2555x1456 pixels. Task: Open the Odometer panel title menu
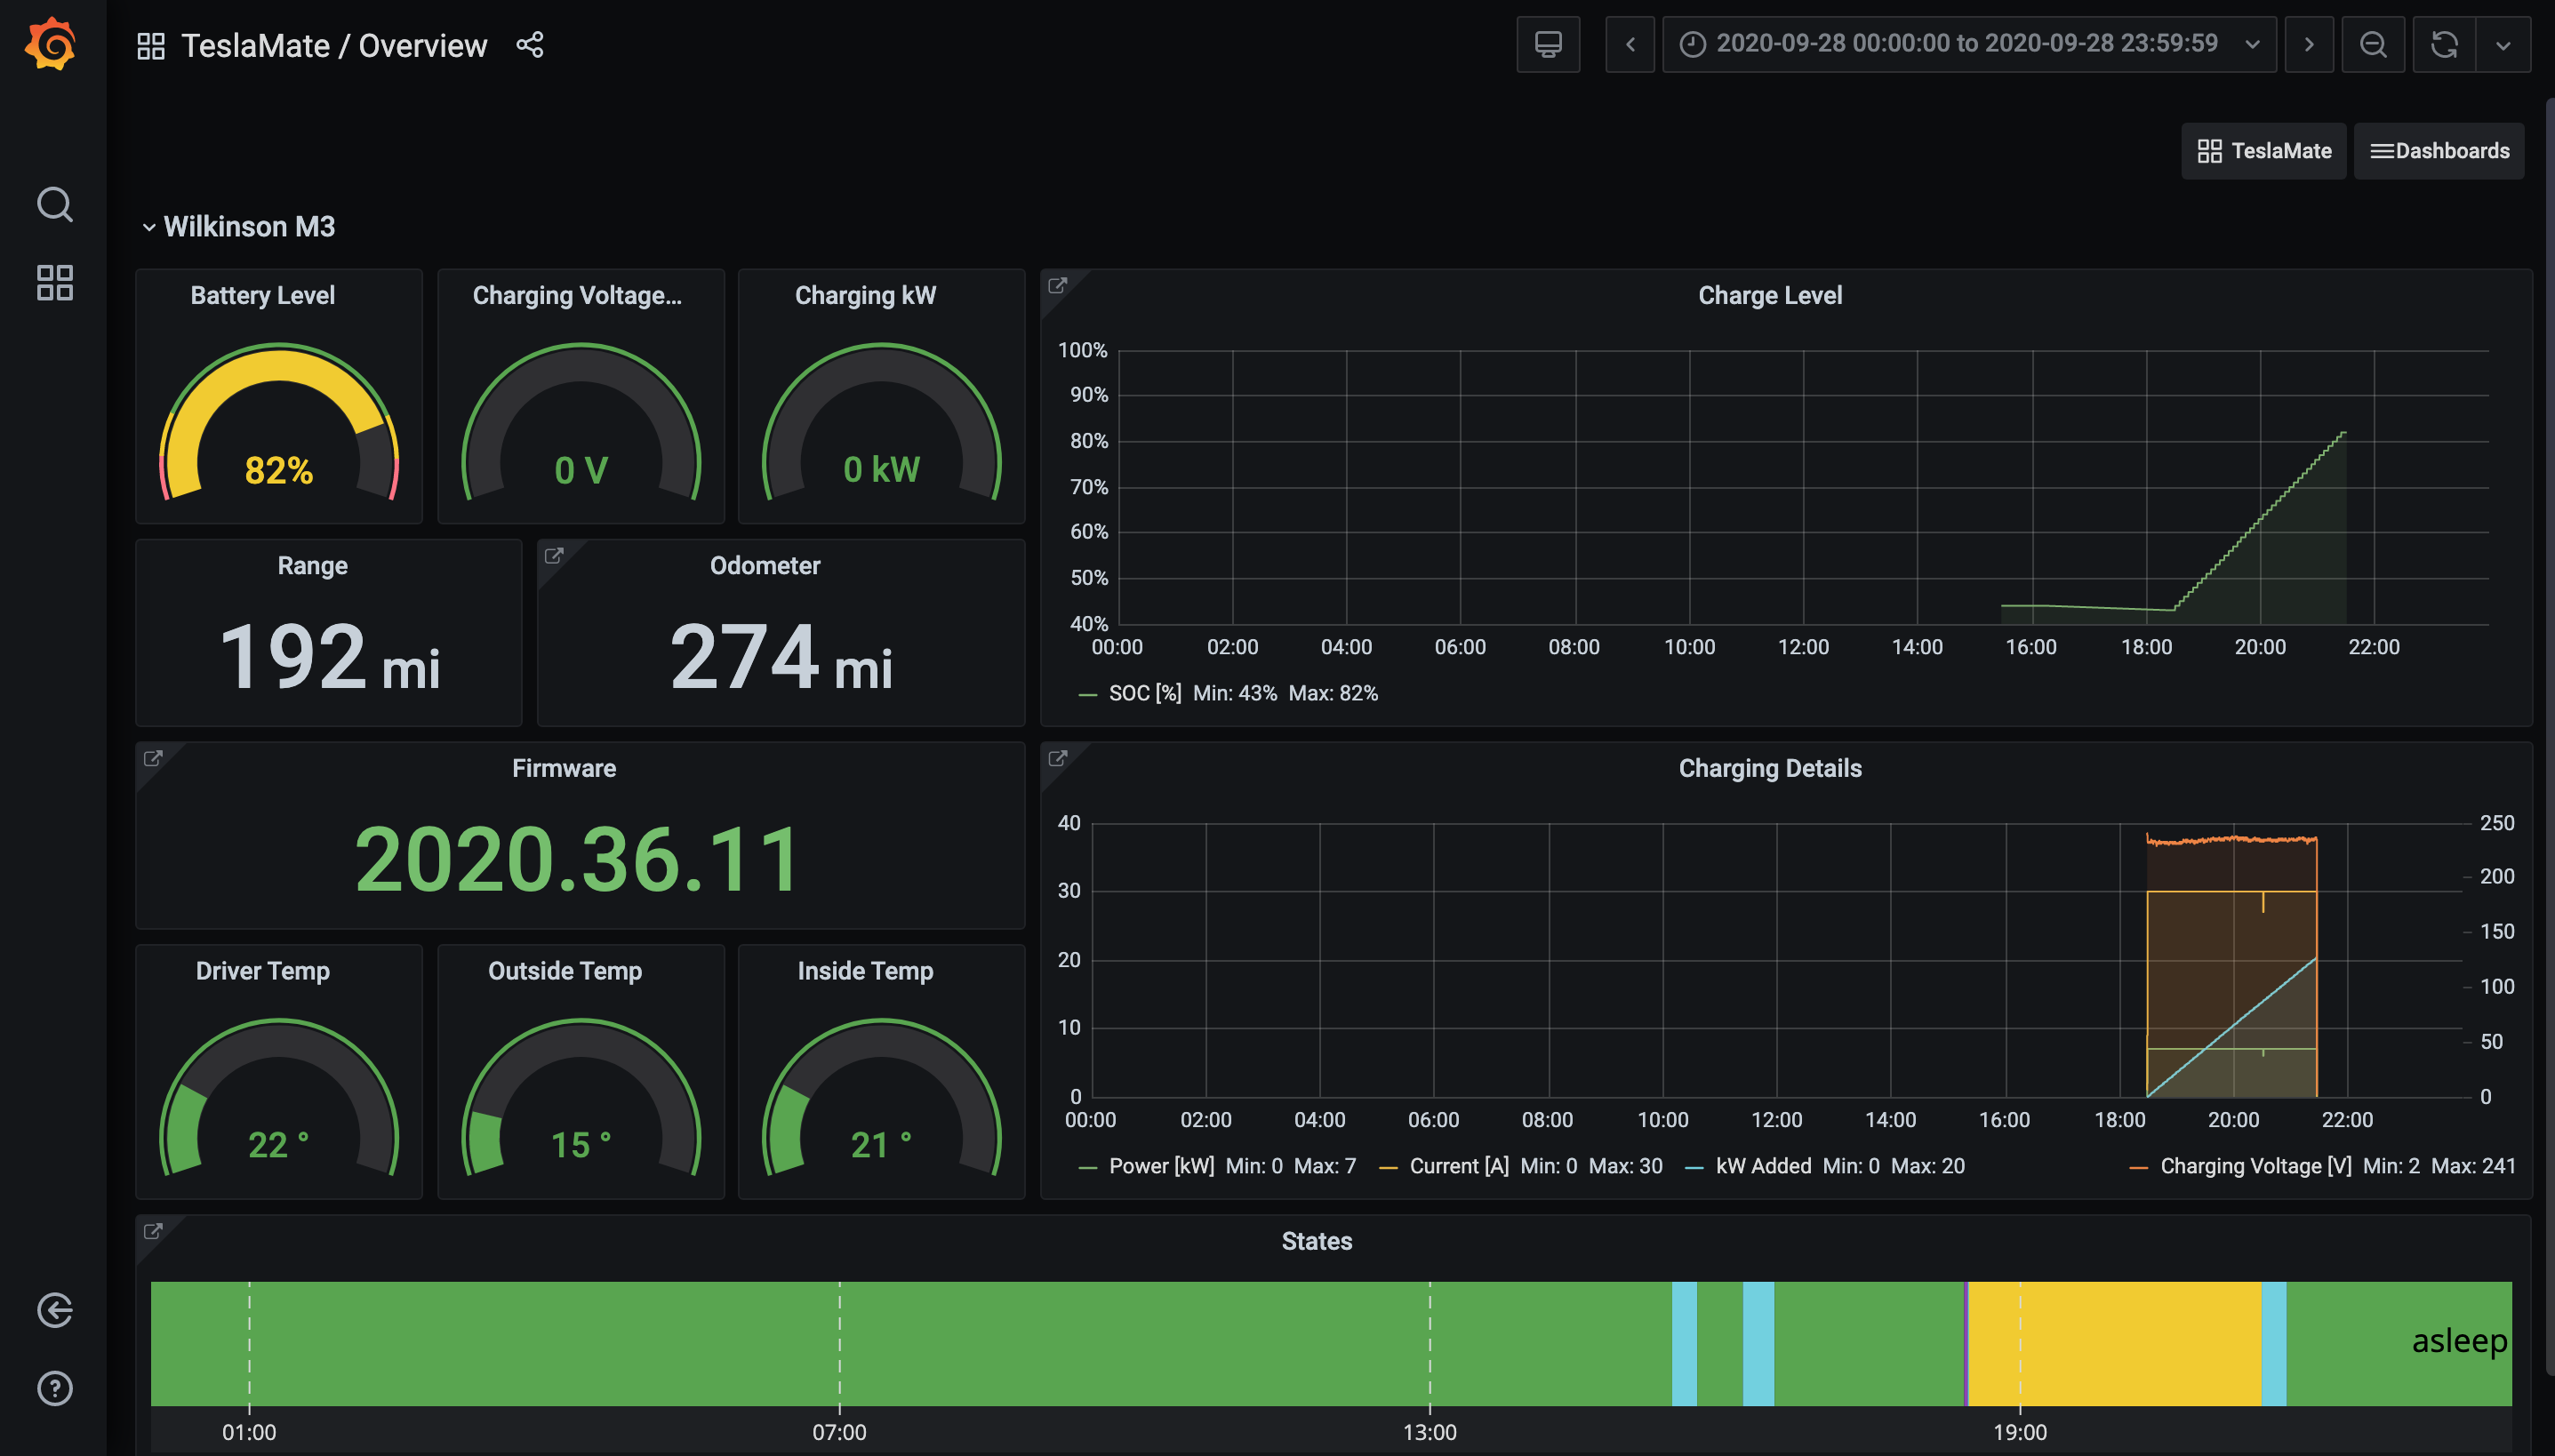click(765, 565)
